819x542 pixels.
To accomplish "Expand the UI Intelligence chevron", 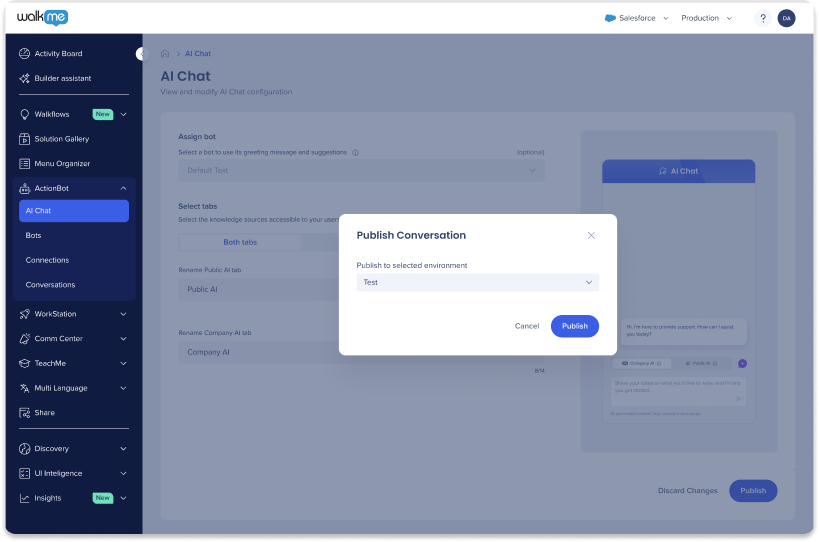I will click(124, 473).
